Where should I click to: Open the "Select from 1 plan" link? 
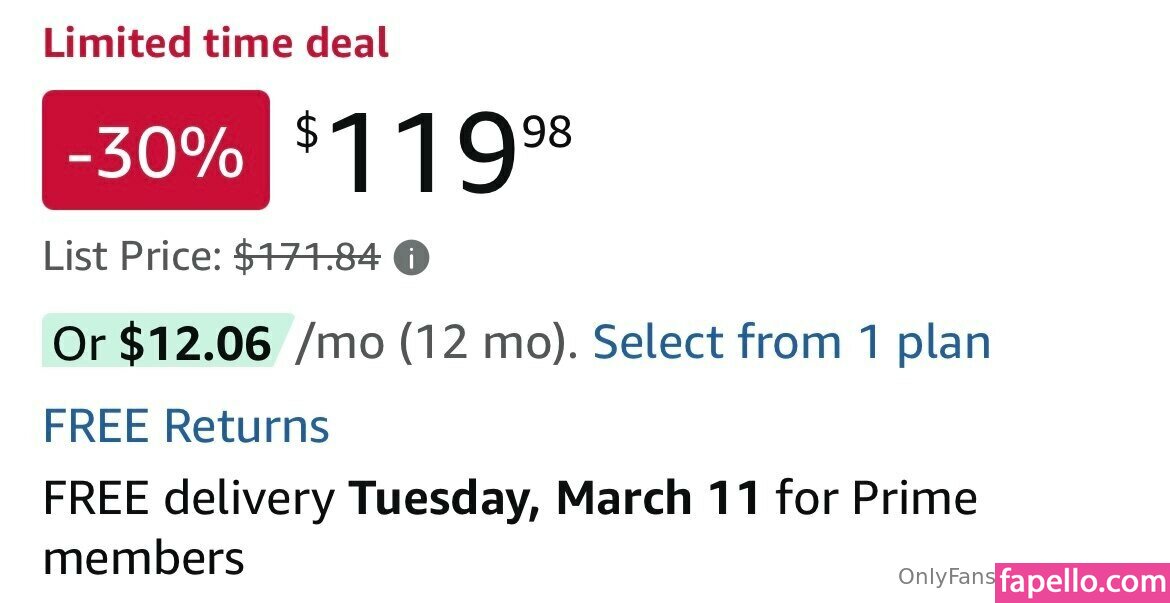click(791, 343)
